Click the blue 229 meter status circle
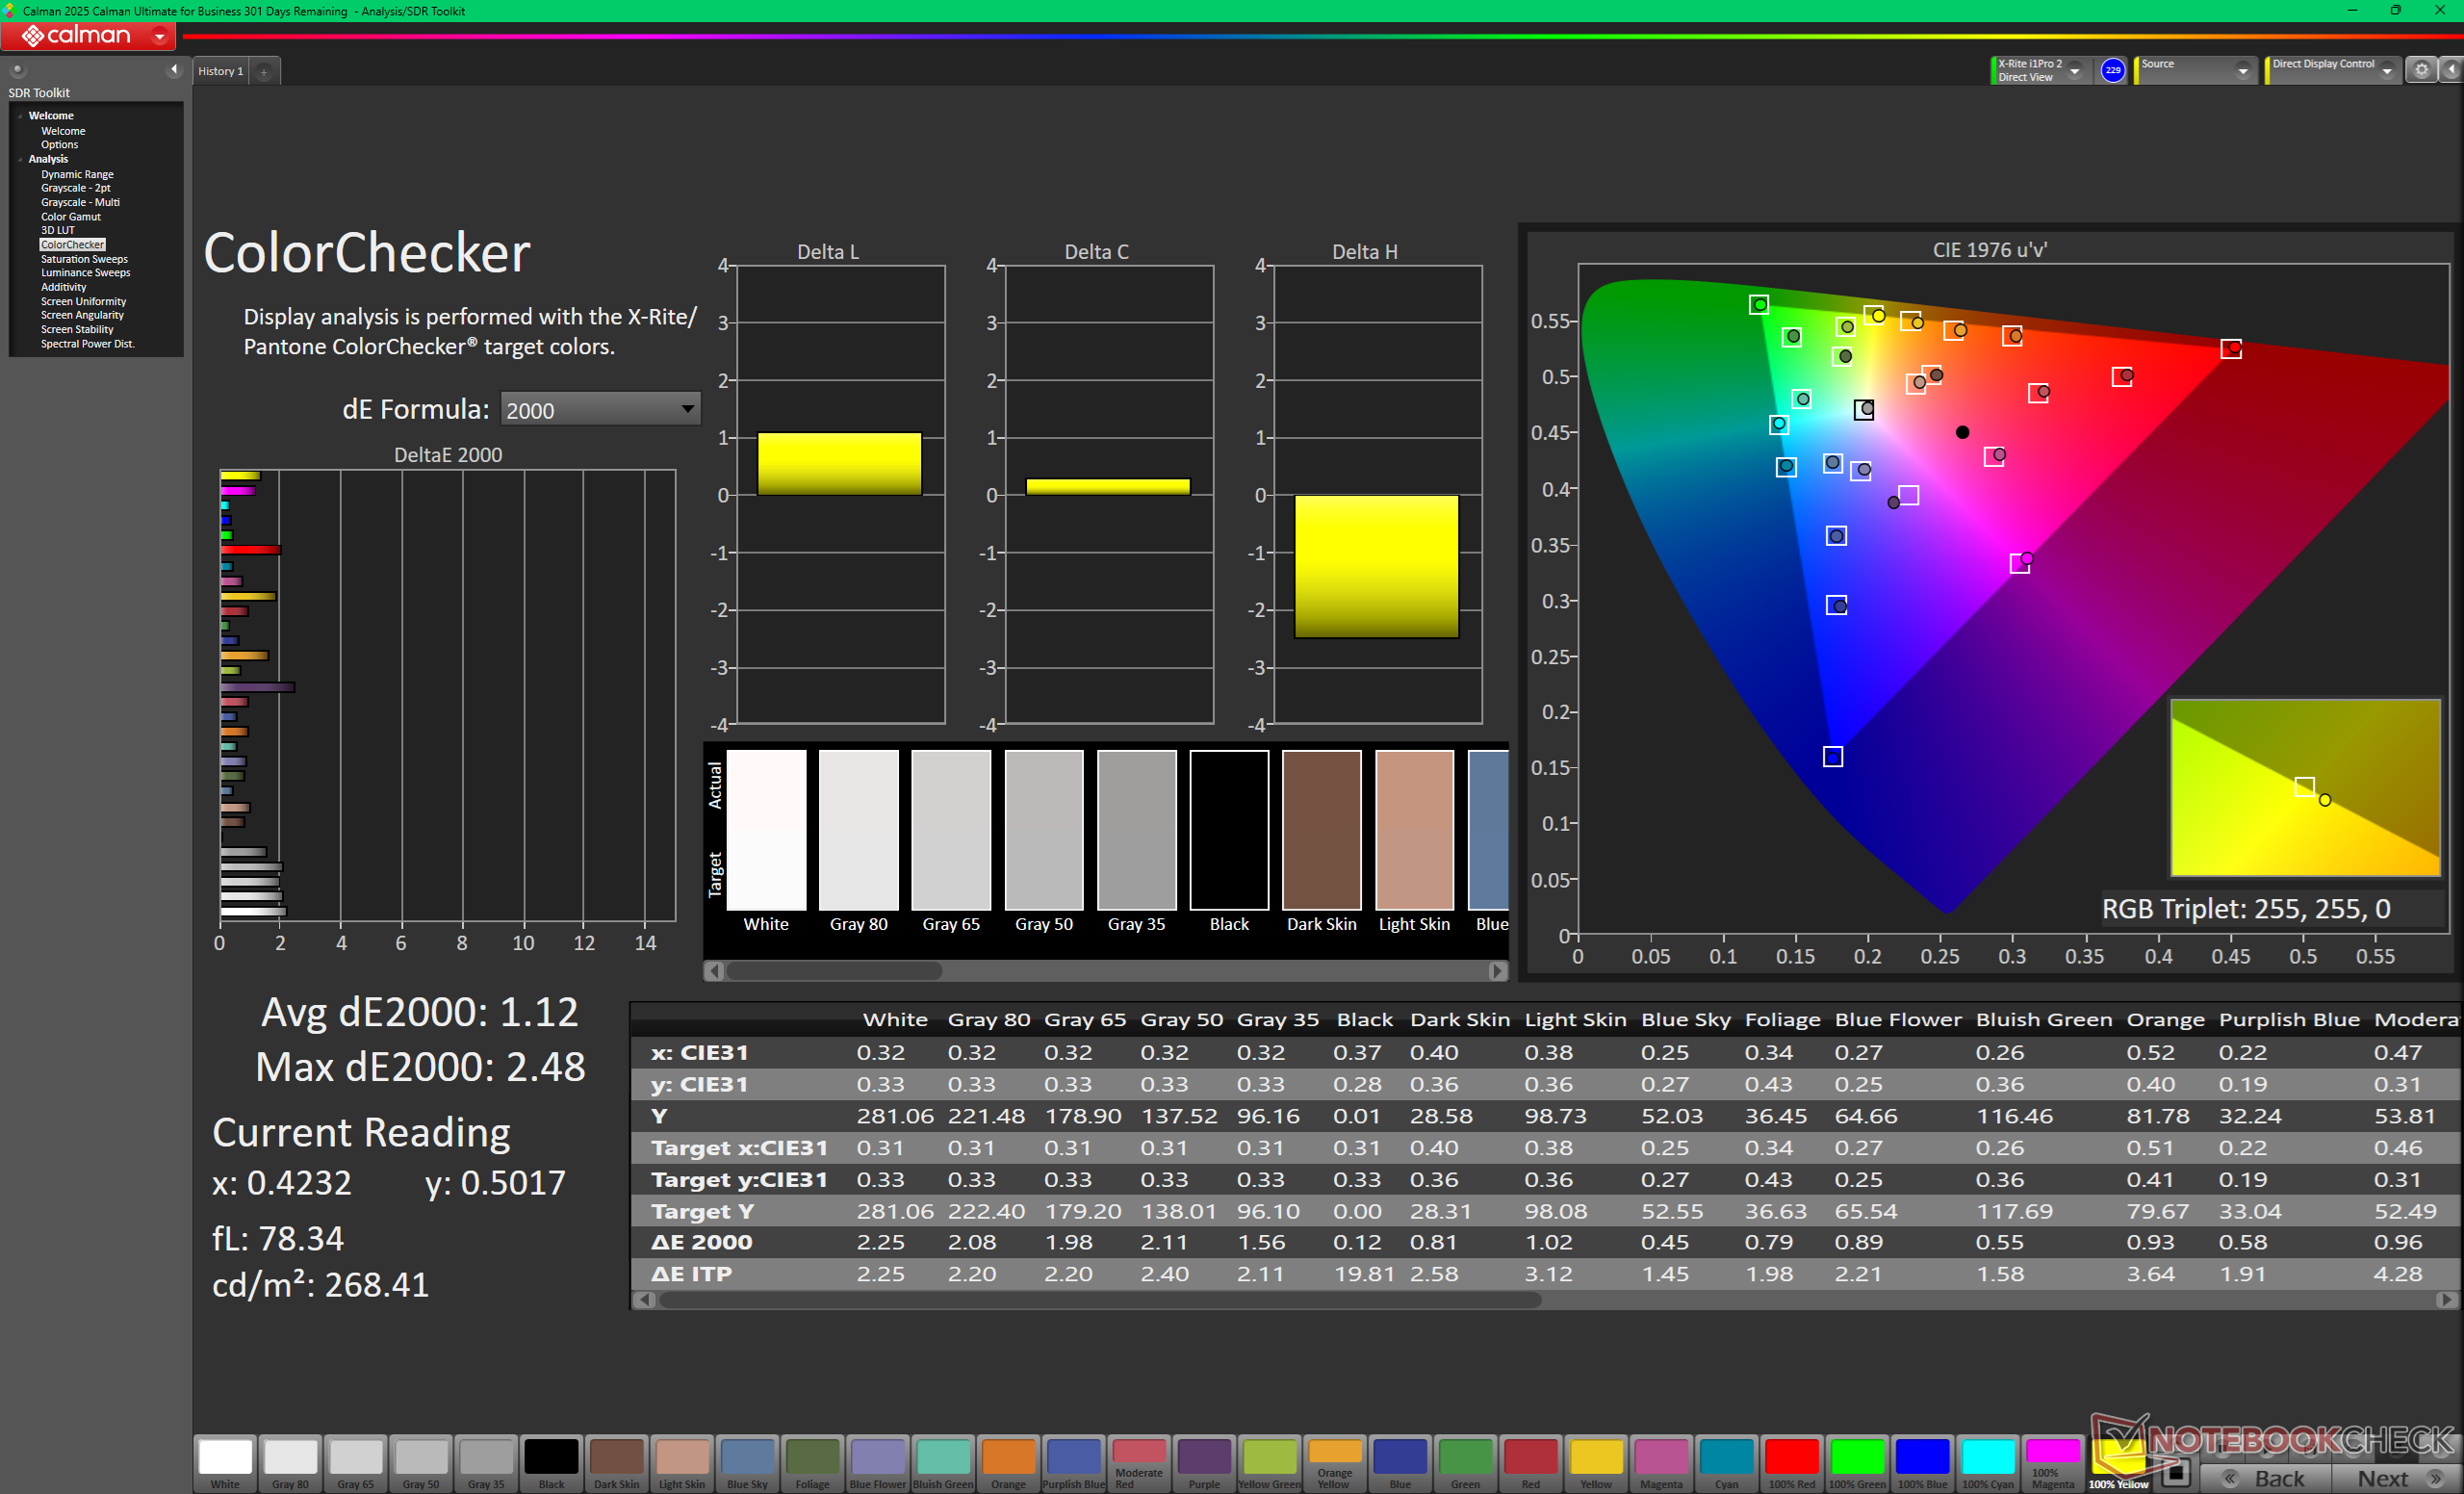 pos(2112,70)
